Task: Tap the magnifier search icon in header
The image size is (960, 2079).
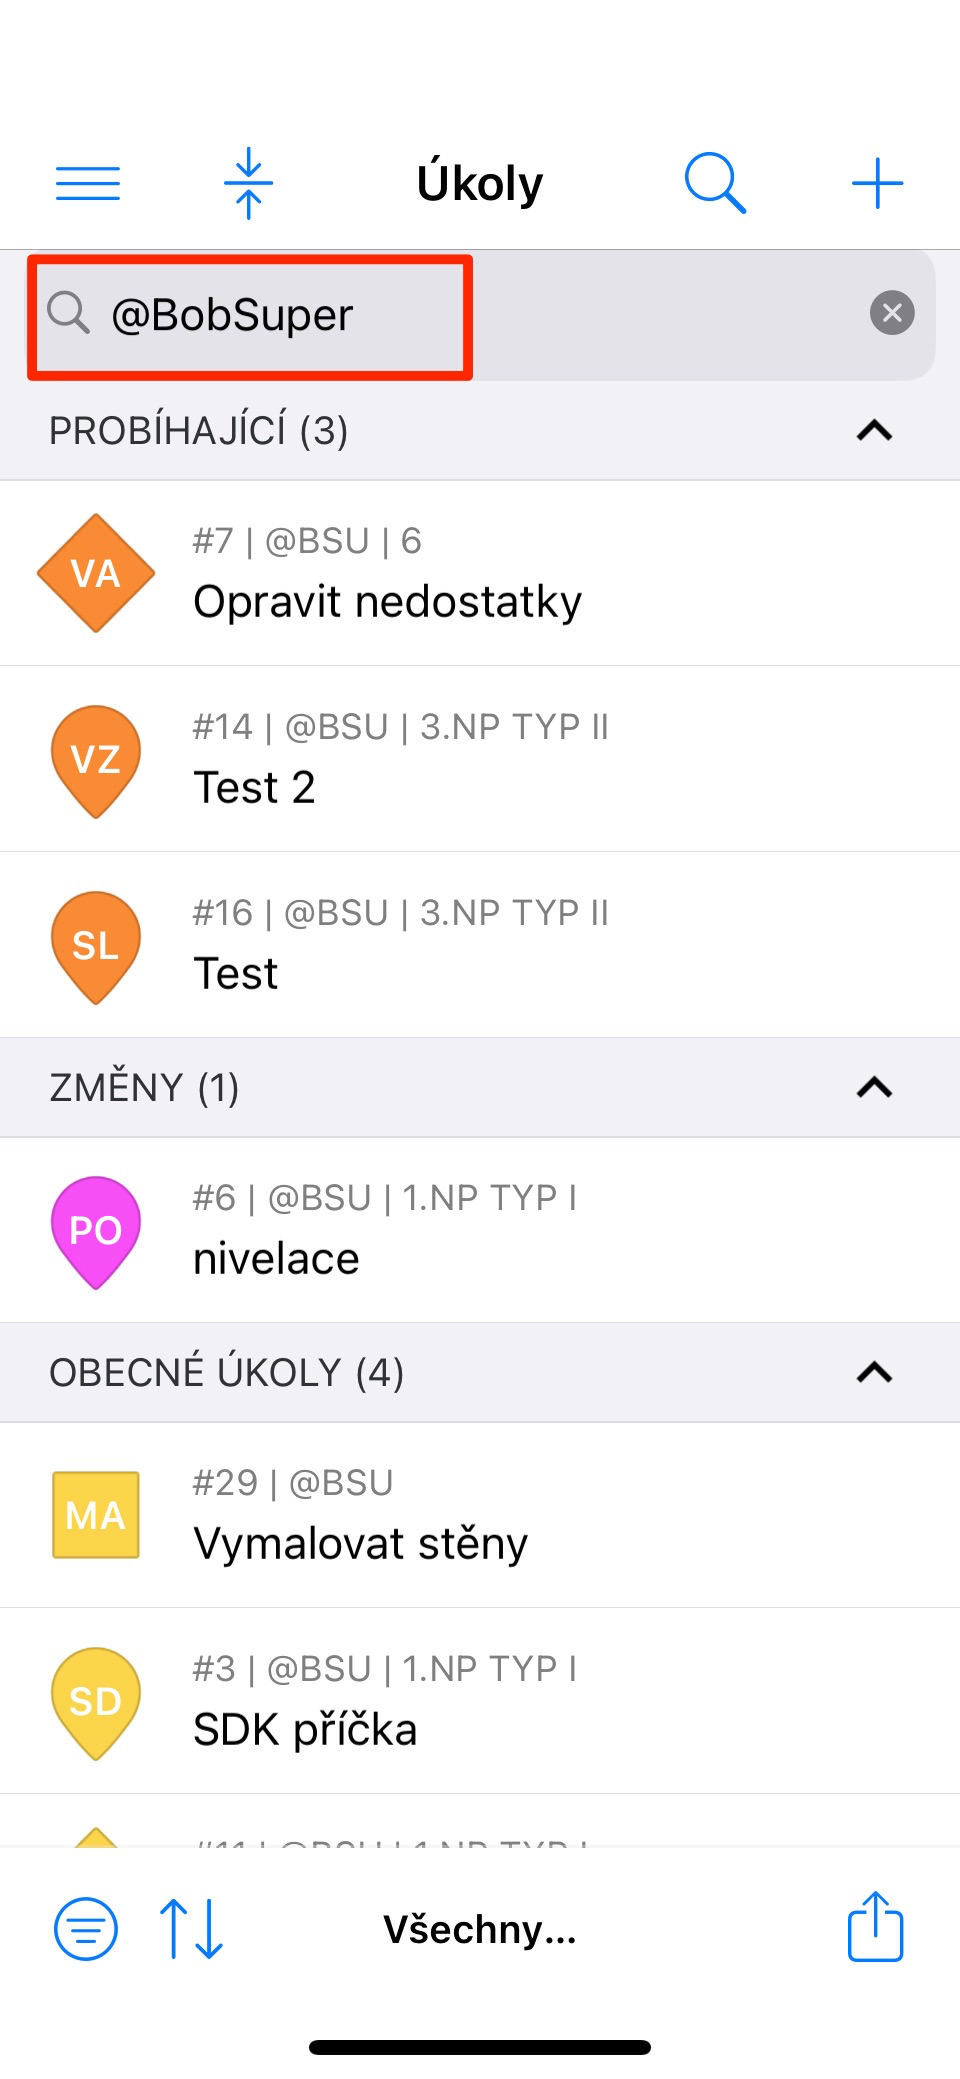Action: [x=715, y=183]
